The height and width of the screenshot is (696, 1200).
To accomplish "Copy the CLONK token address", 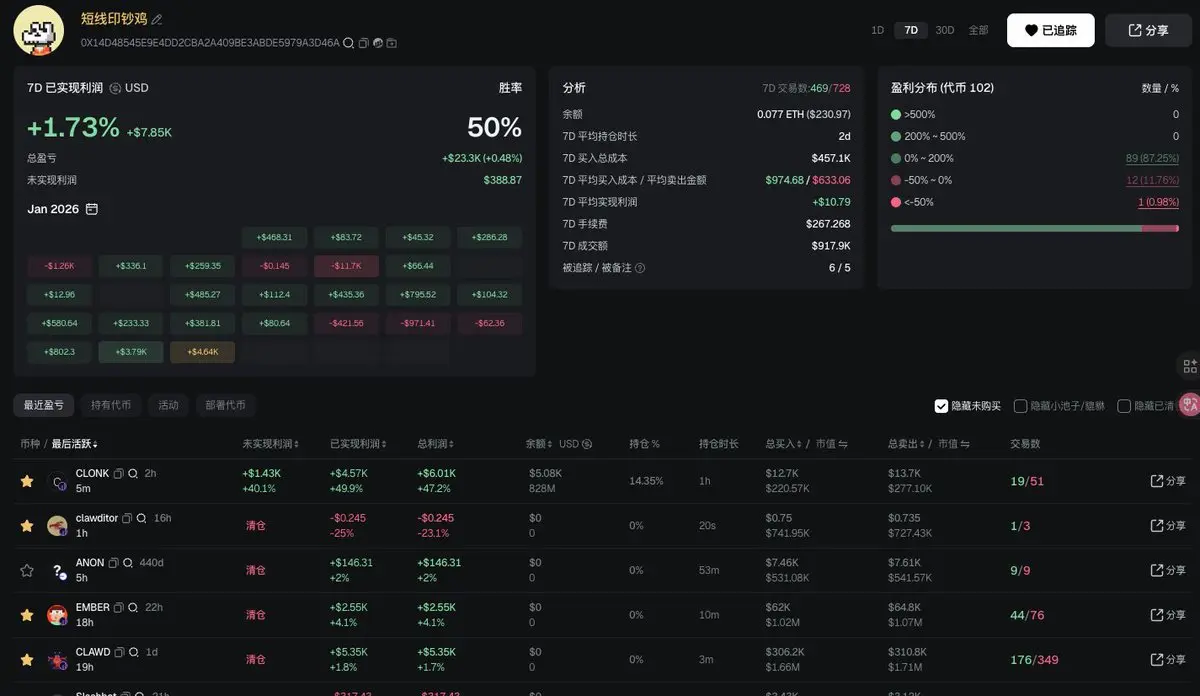I will pyautogui.click(x=119, y=473).
